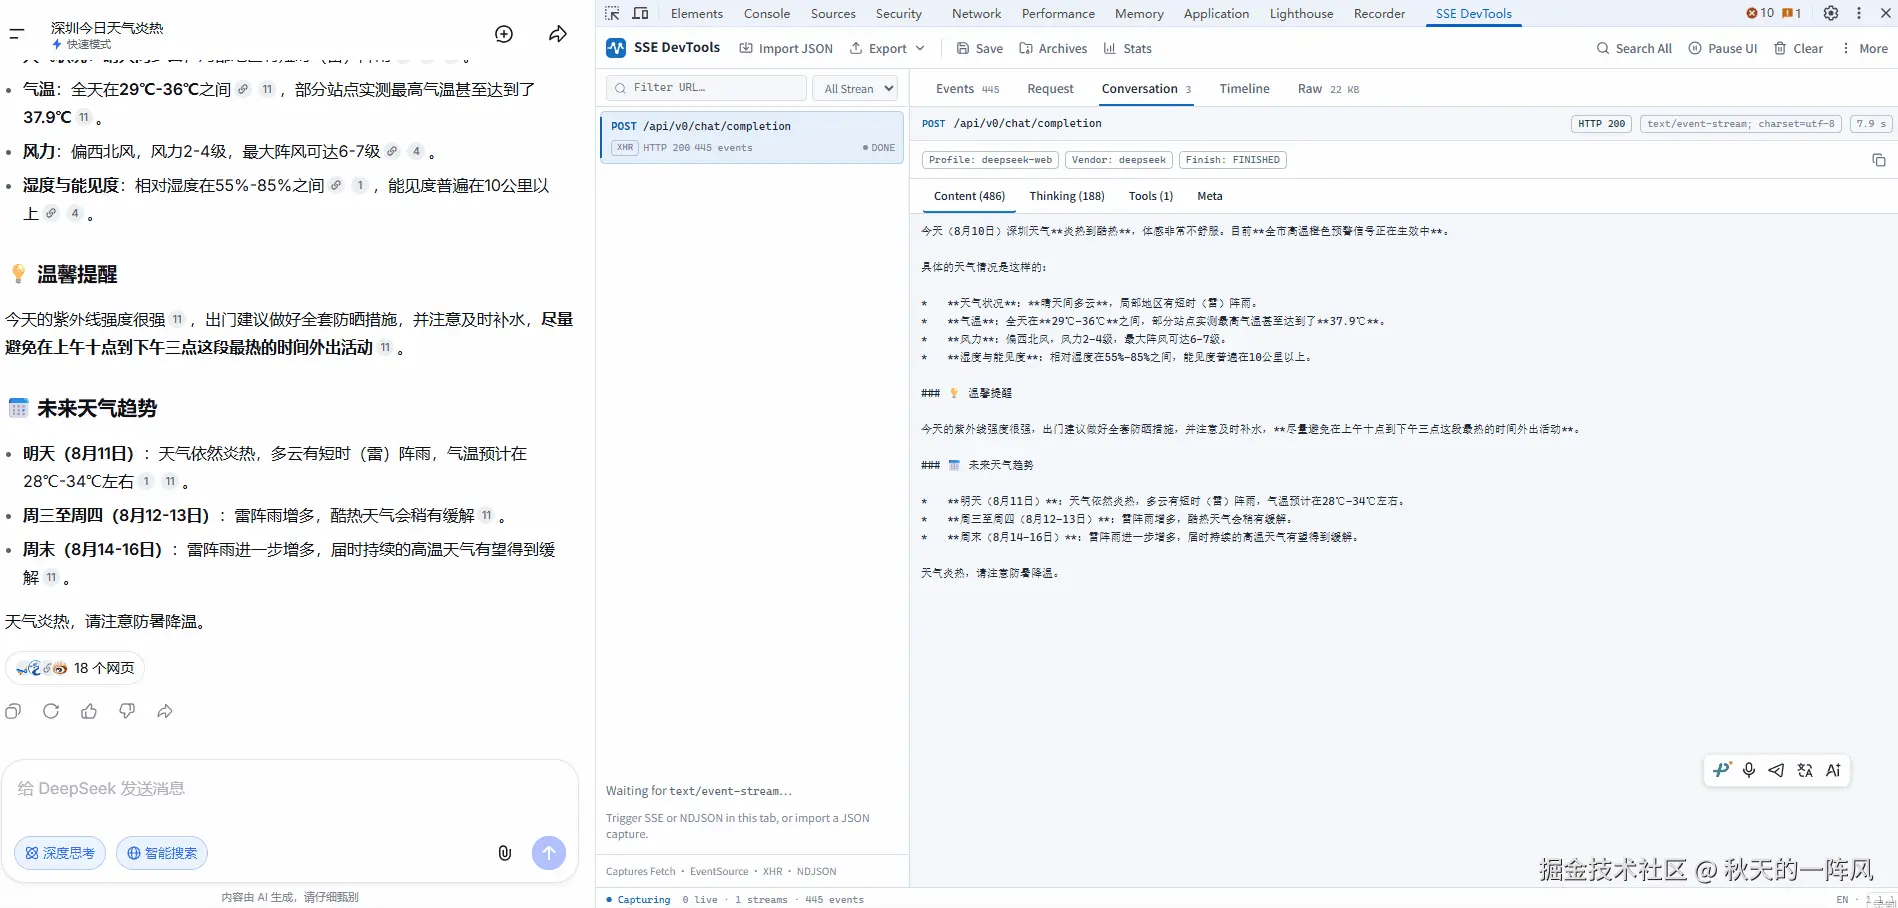Switch to the Sources tab
The width and height of the screenshot is (1898, 908).
point(833,13)
